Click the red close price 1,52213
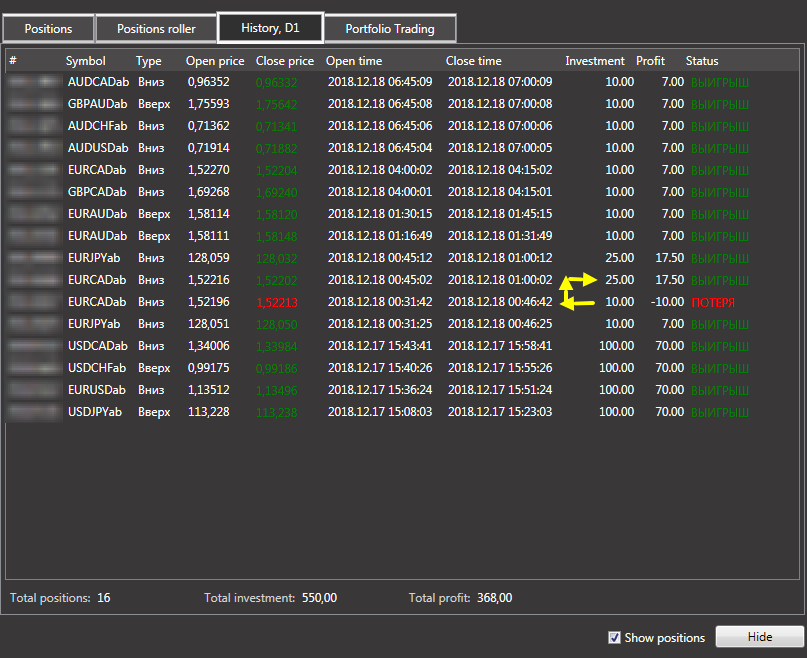This screenshot has height=658, width=807. (277, 303)
